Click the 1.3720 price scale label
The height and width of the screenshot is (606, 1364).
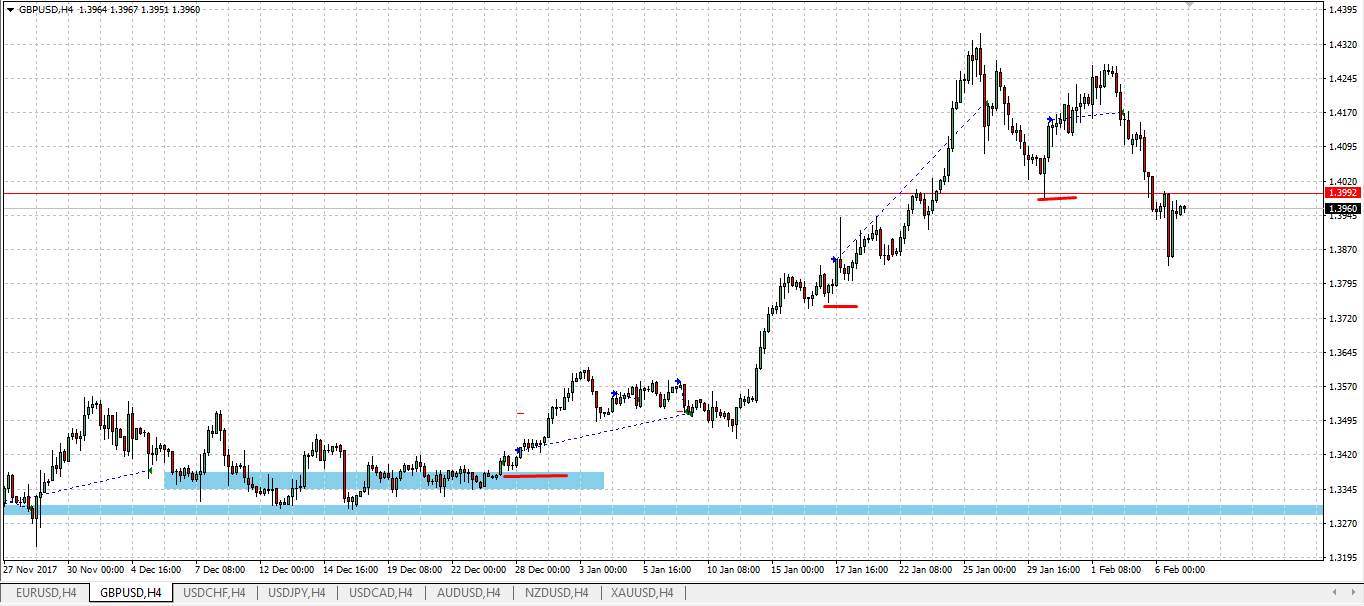point(1344,318)
